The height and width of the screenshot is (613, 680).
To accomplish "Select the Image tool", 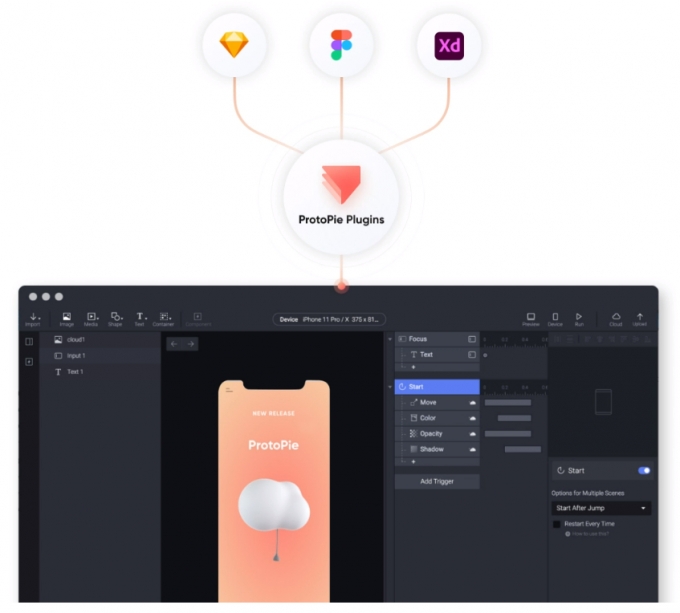I will (66, 319).
